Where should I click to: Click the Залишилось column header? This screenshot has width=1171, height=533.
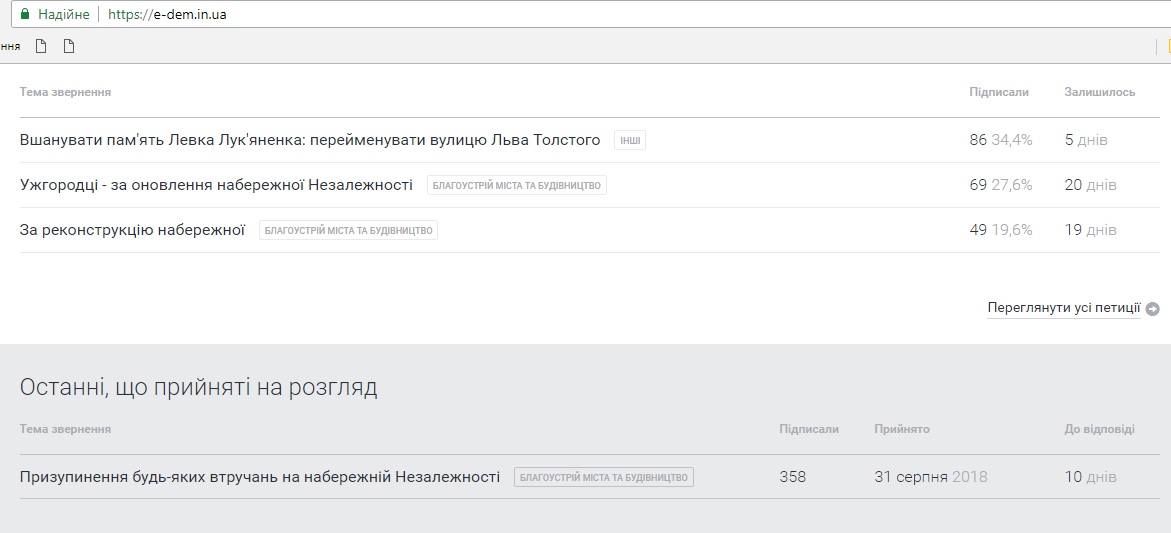coord(1099,92)
